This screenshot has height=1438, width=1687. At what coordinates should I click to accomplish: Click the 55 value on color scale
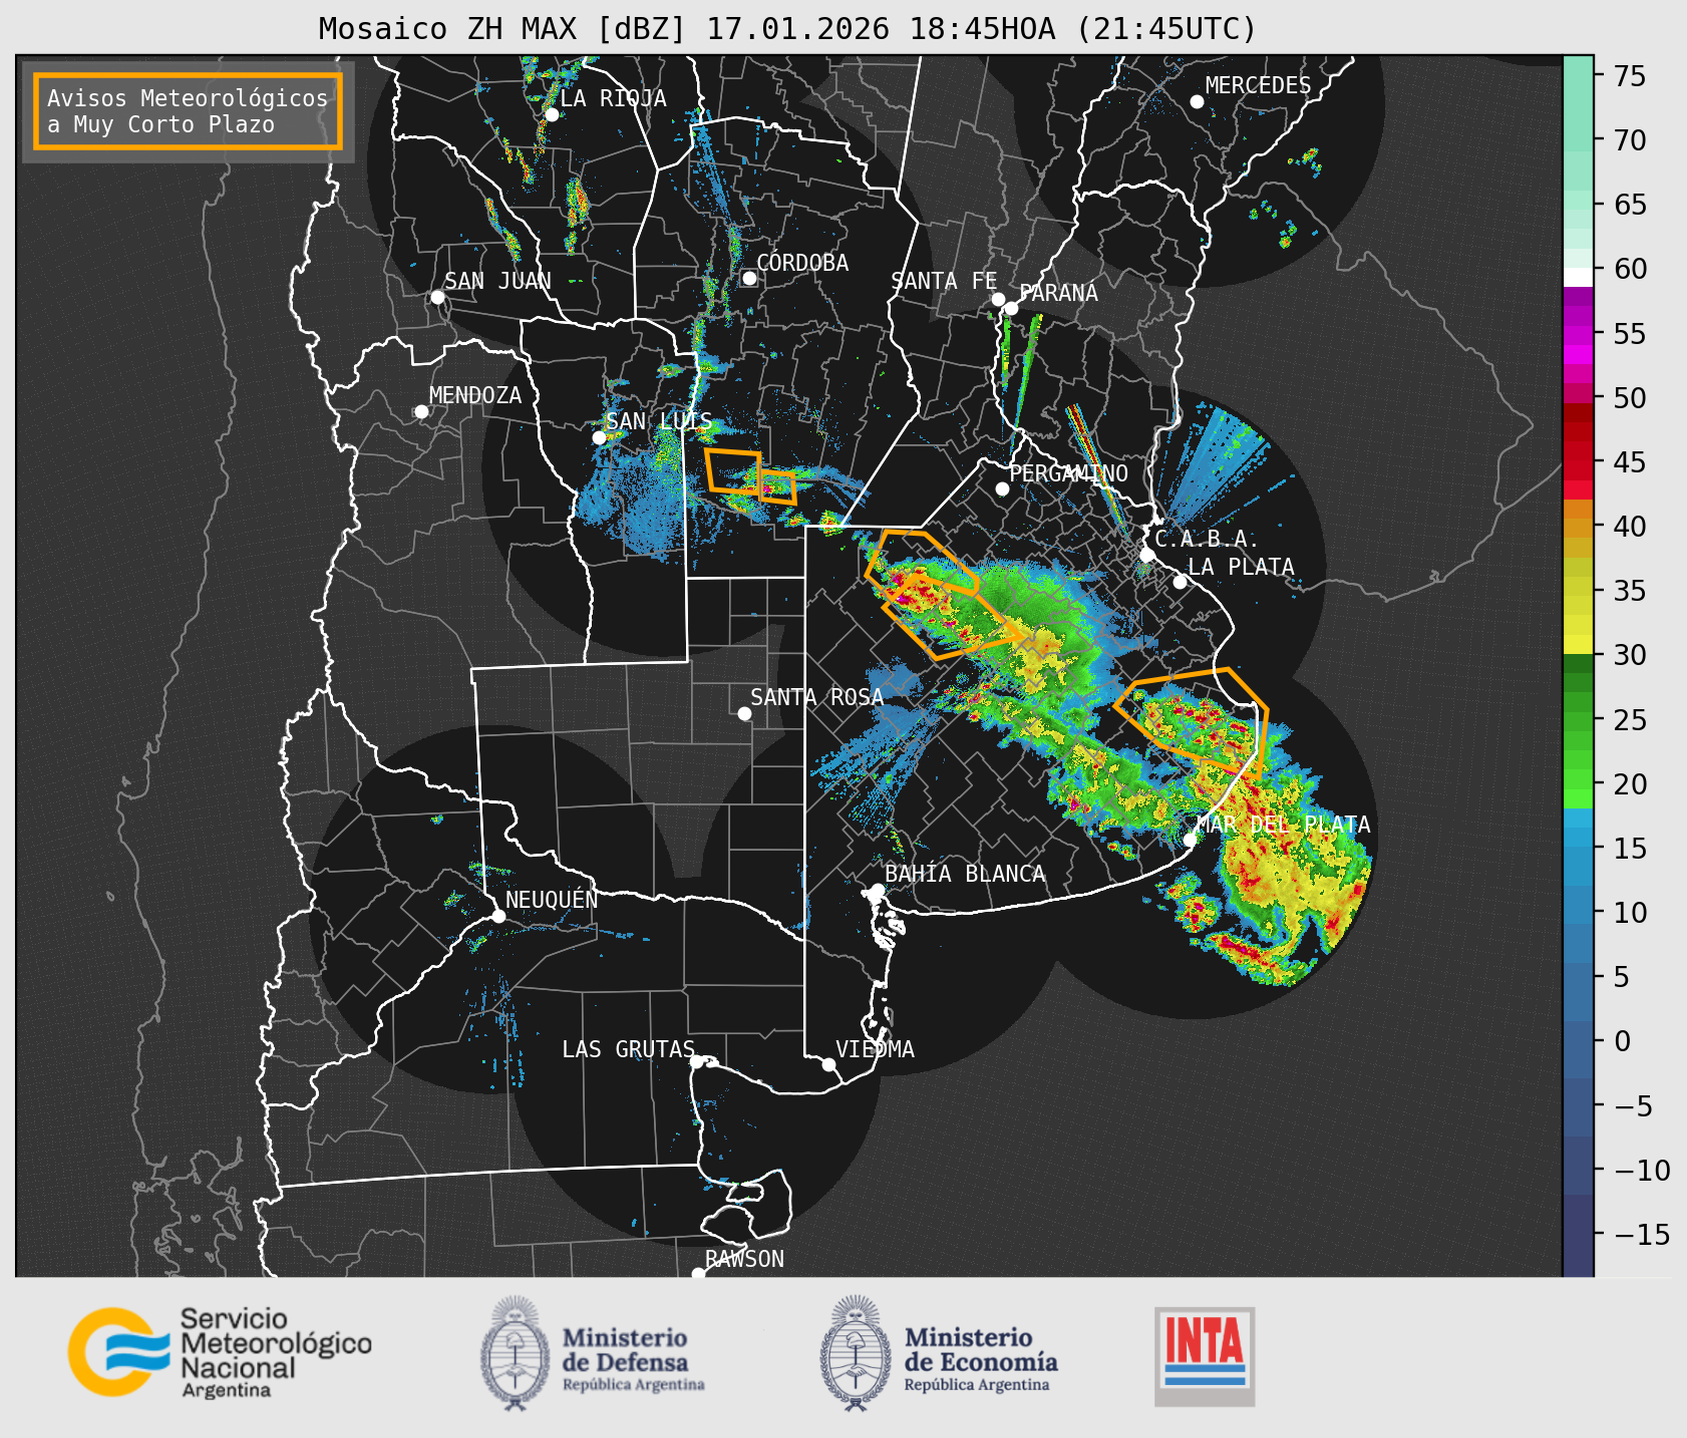(x=1629, y=334)
